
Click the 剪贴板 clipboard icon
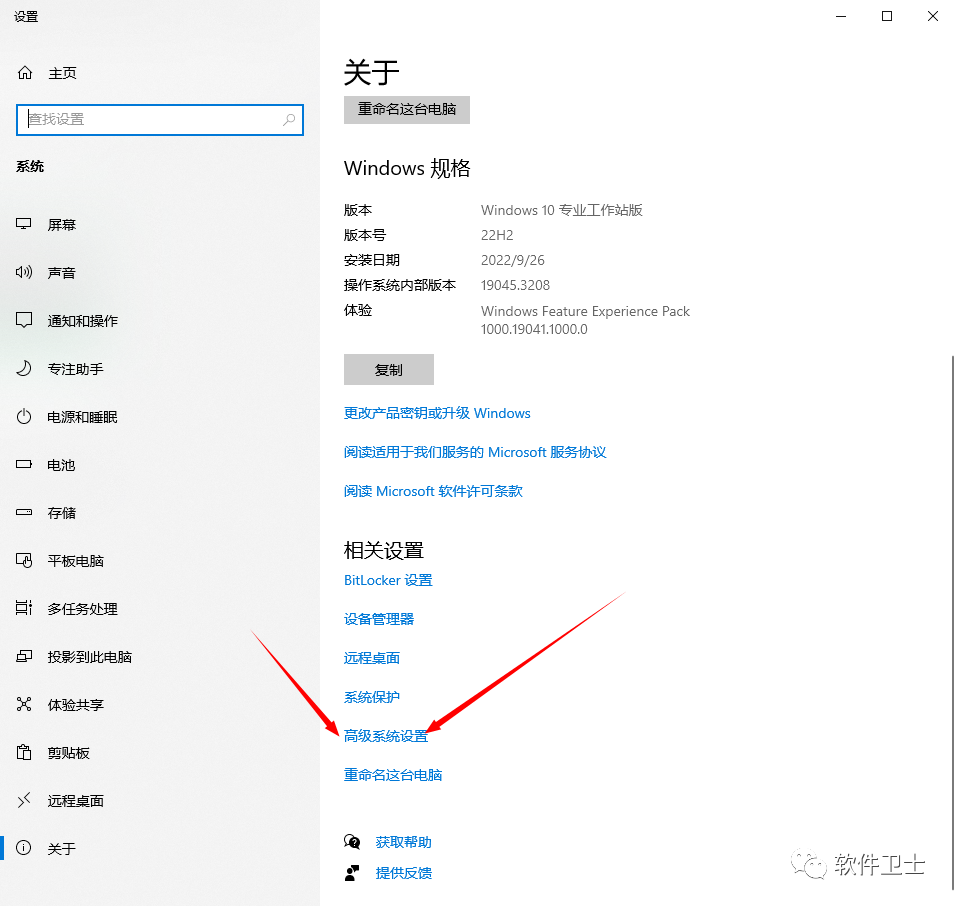pyautogui.click(x=24, y=752)
